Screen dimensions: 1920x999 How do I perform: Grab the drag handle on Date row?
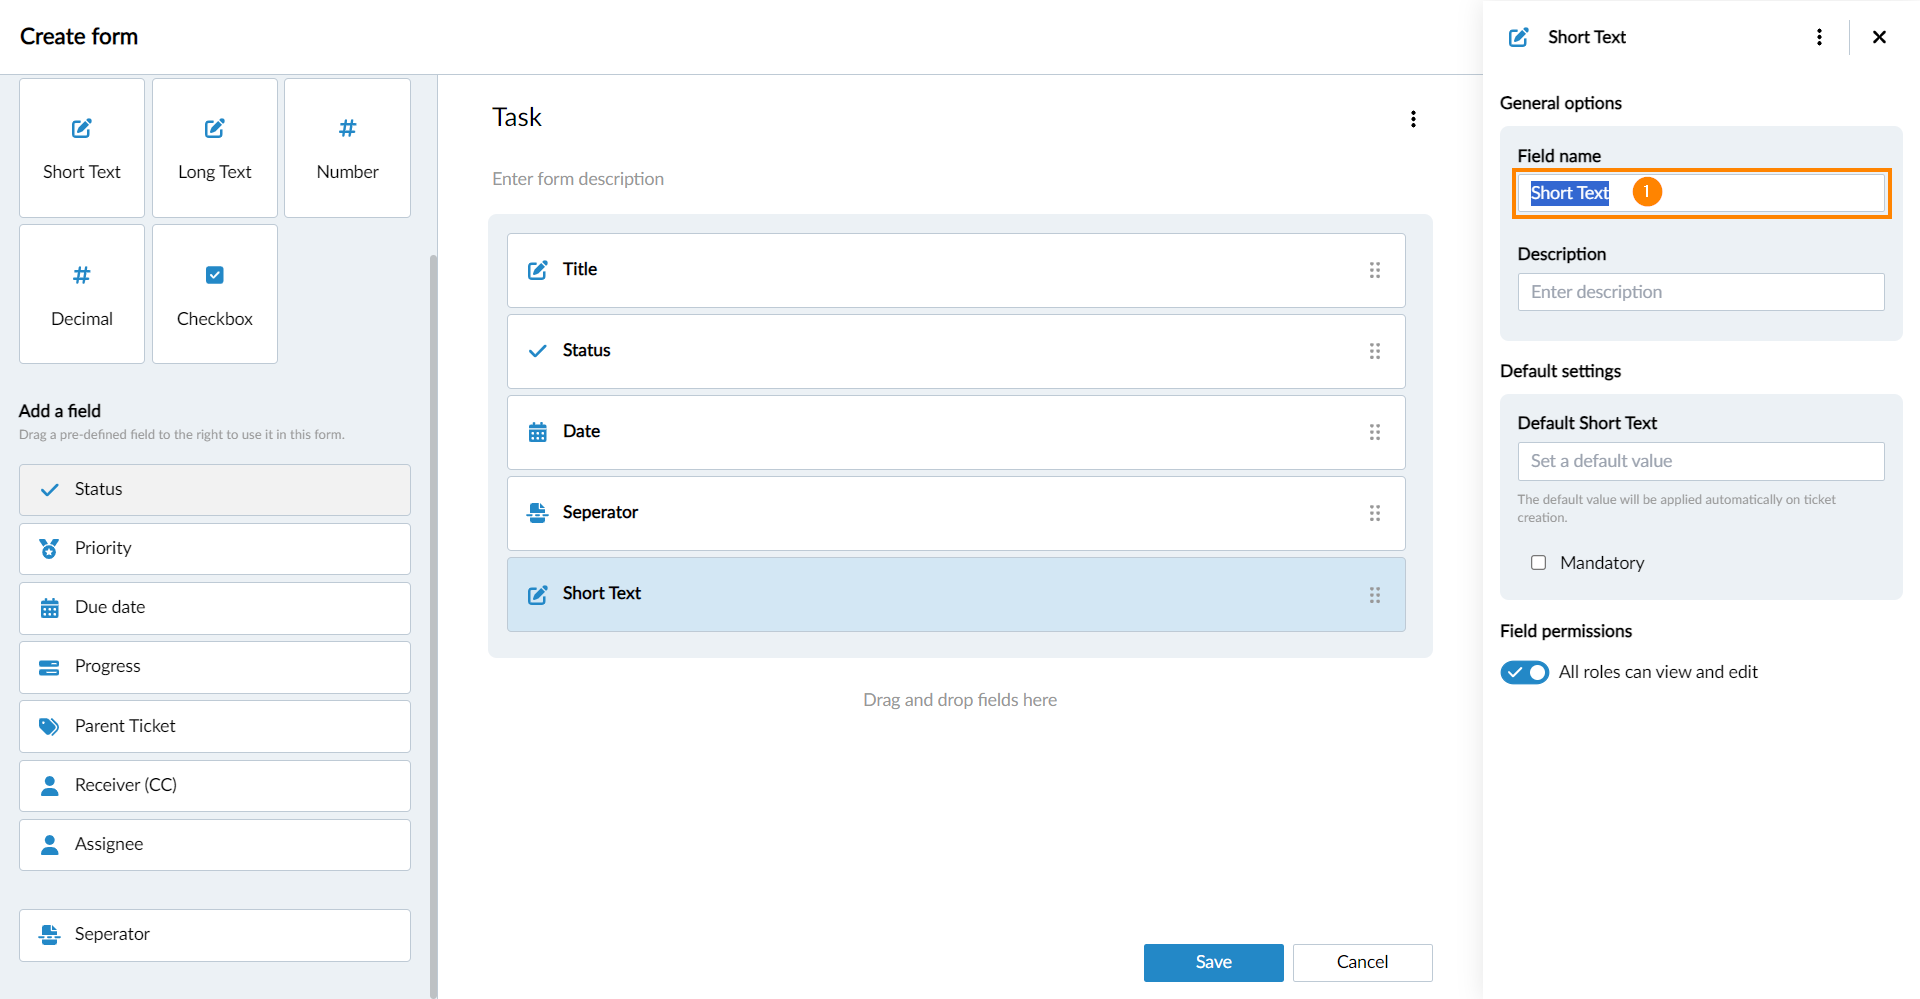coord(1374,432)
